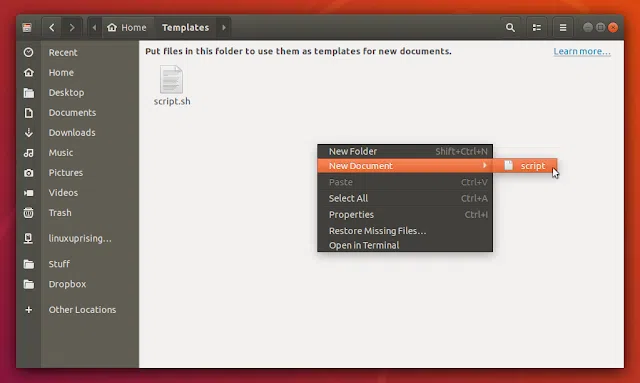
Task: Click the Pictures camera icon in sidebar
Action: click(29, 173)
